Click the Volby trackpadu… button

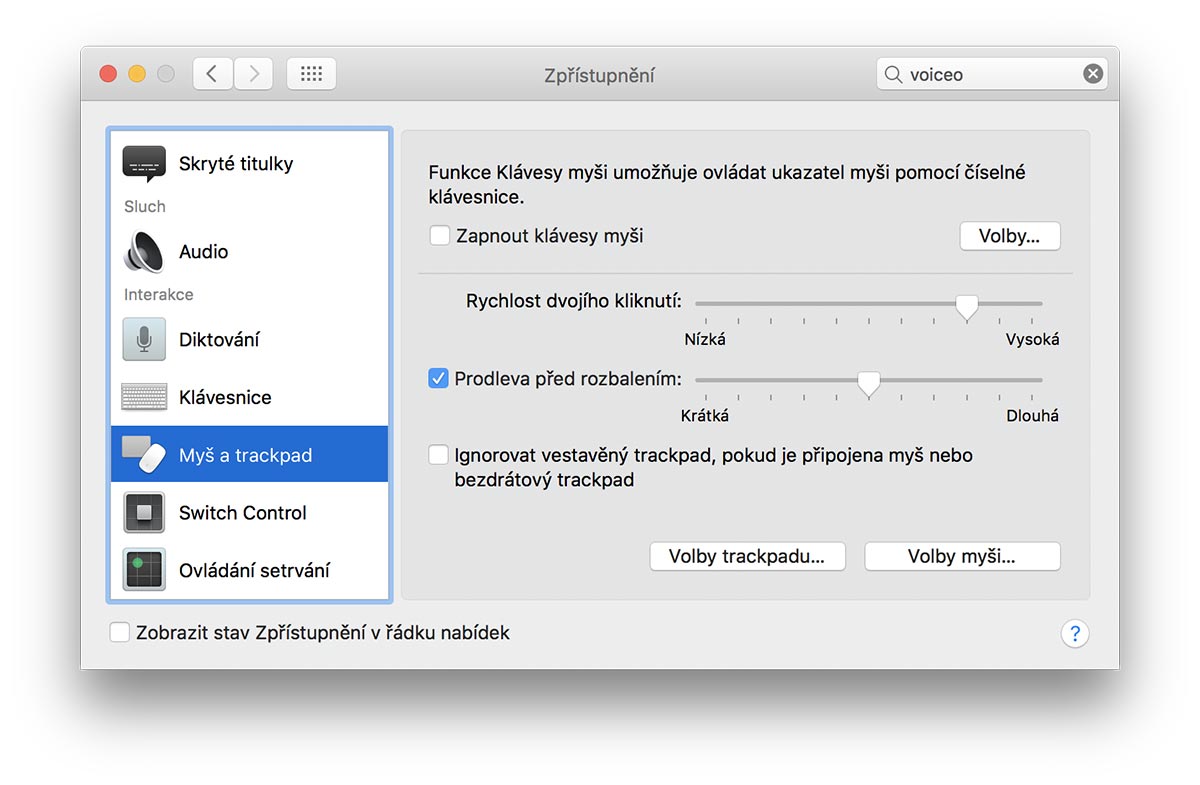click(747, 557)
